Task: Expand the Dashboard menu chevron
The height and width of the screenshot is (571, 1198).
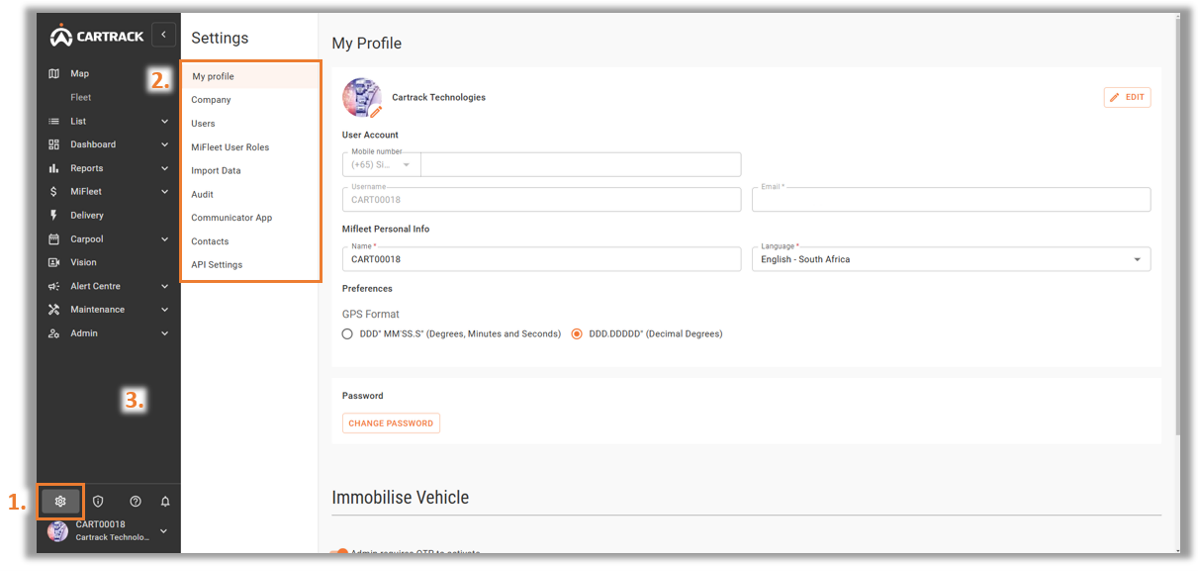Action: [164, 144]
